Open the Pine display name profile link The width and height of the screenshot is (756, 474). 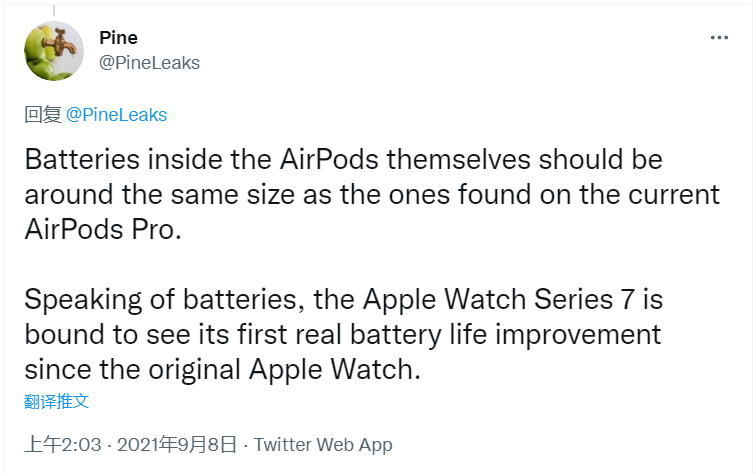coord(119,38)
